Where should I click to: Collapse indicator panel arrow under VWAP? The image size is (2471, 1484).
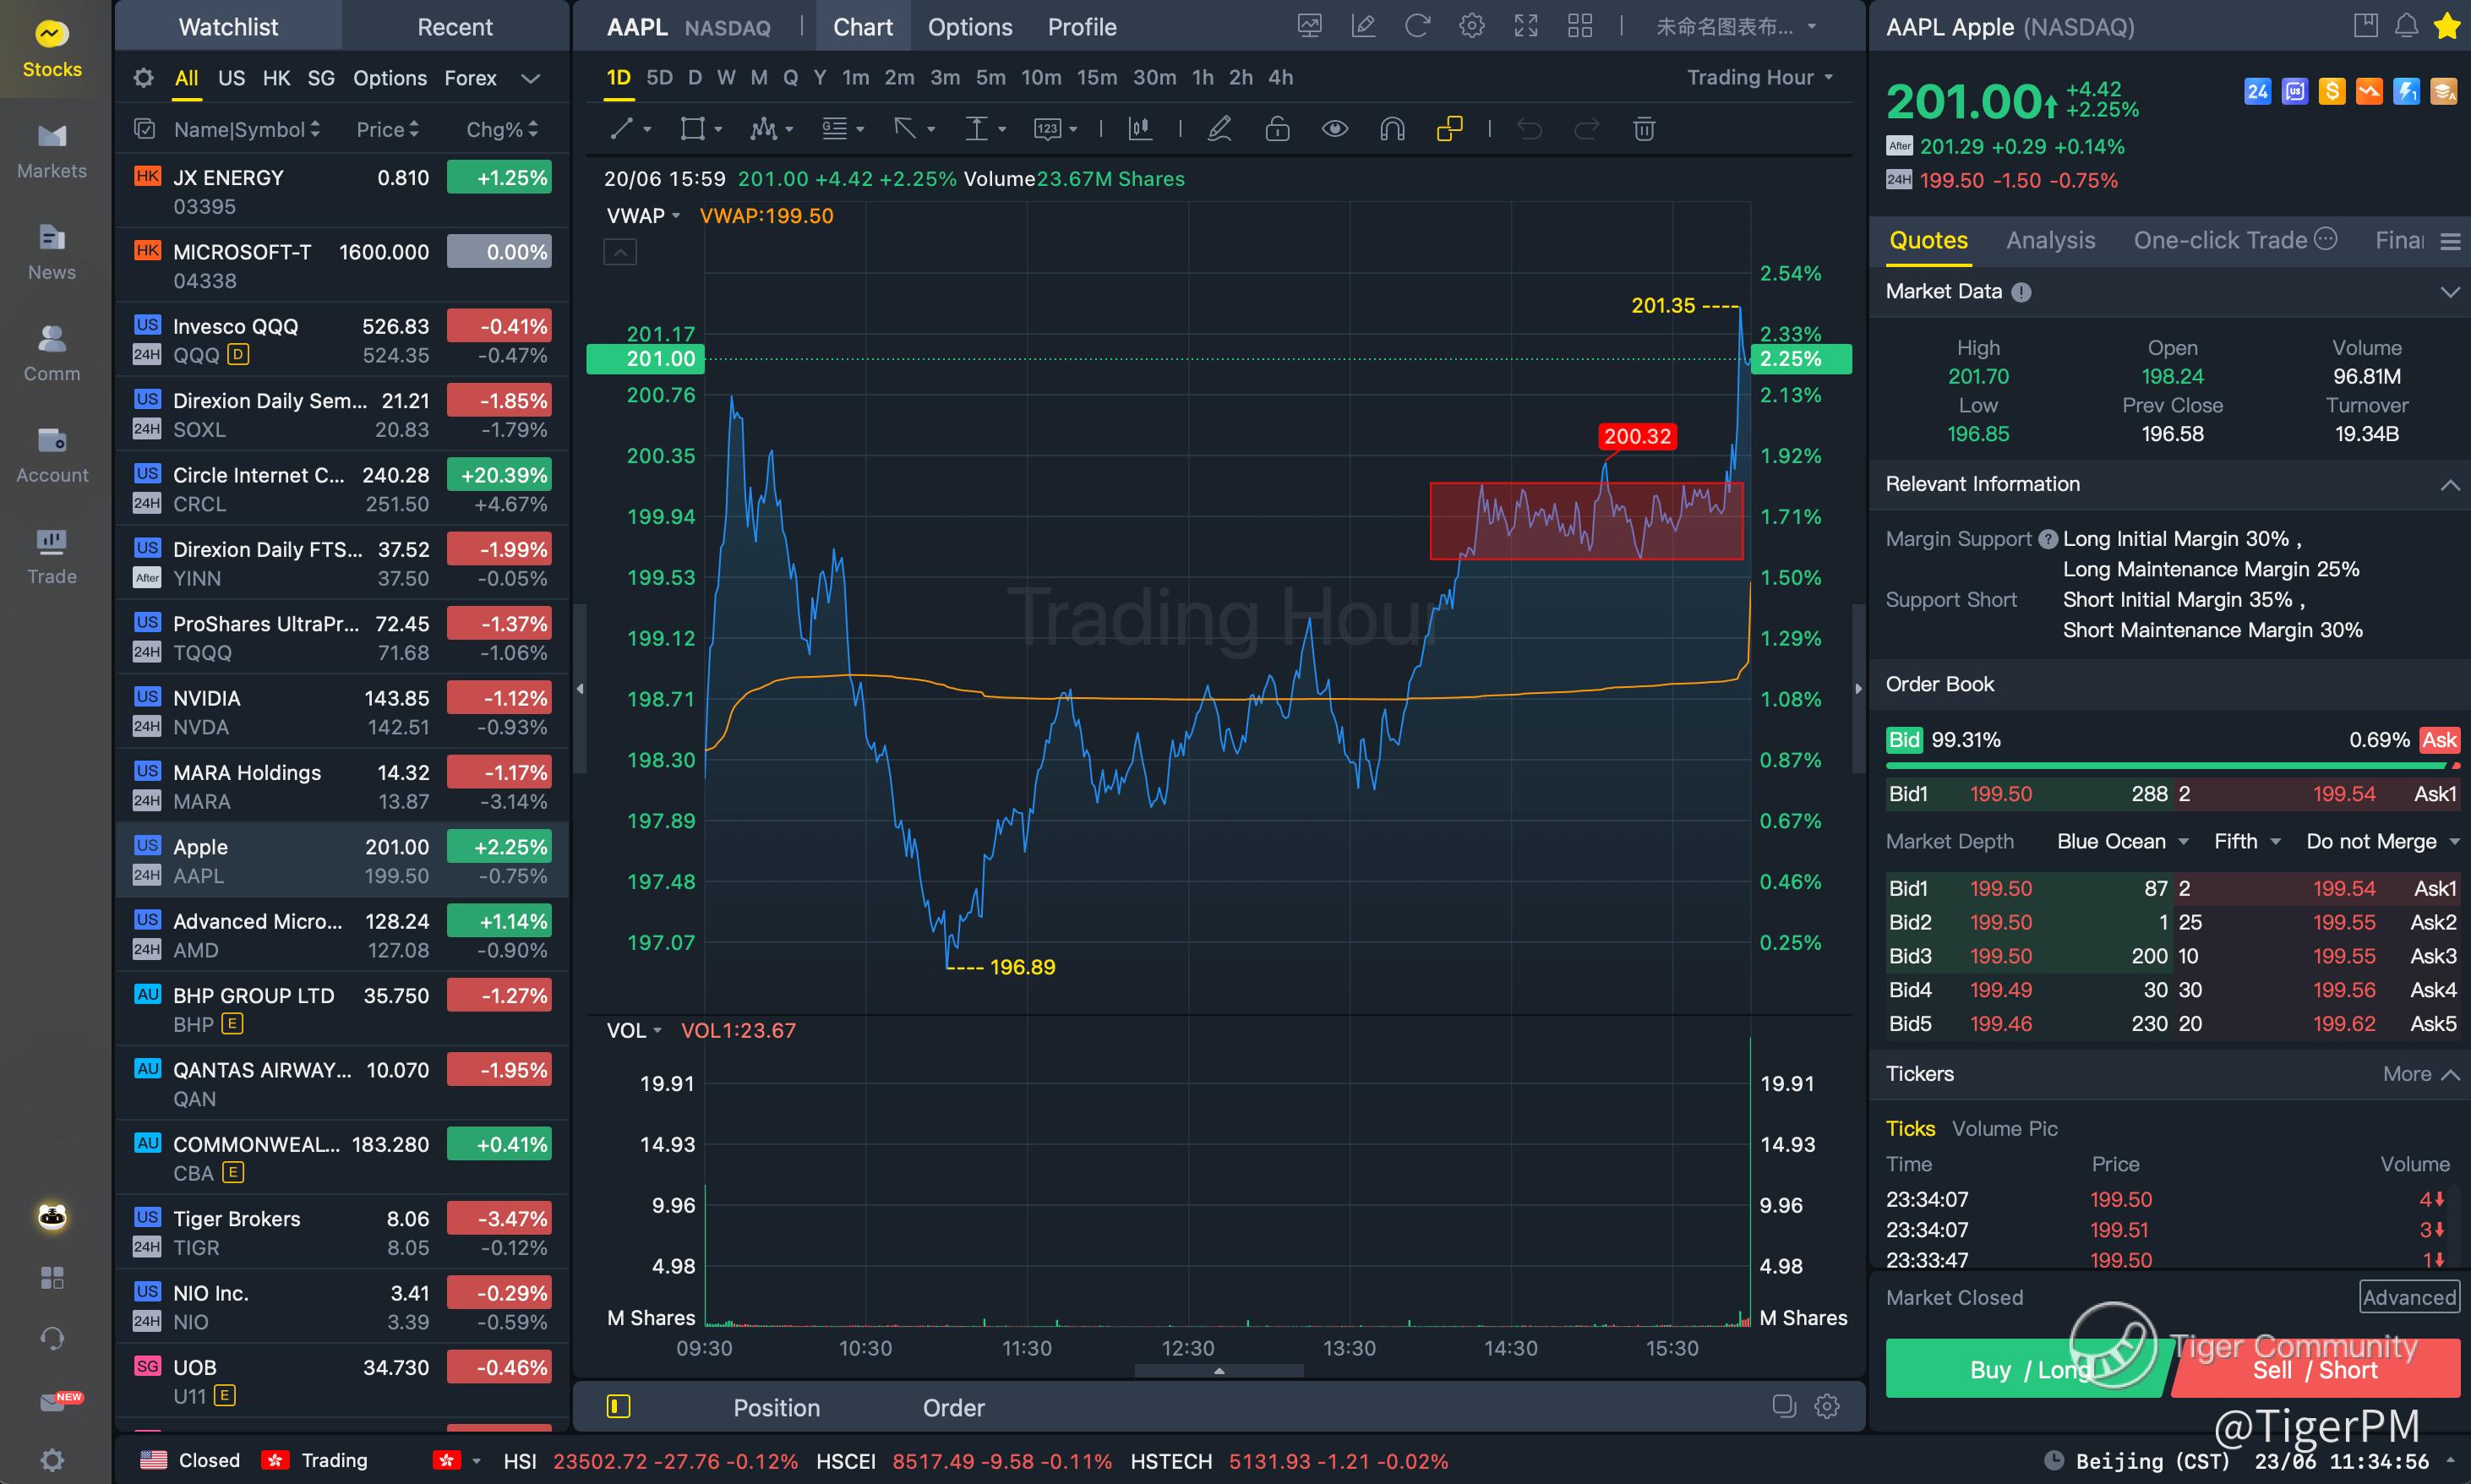(x=620, y=252)
